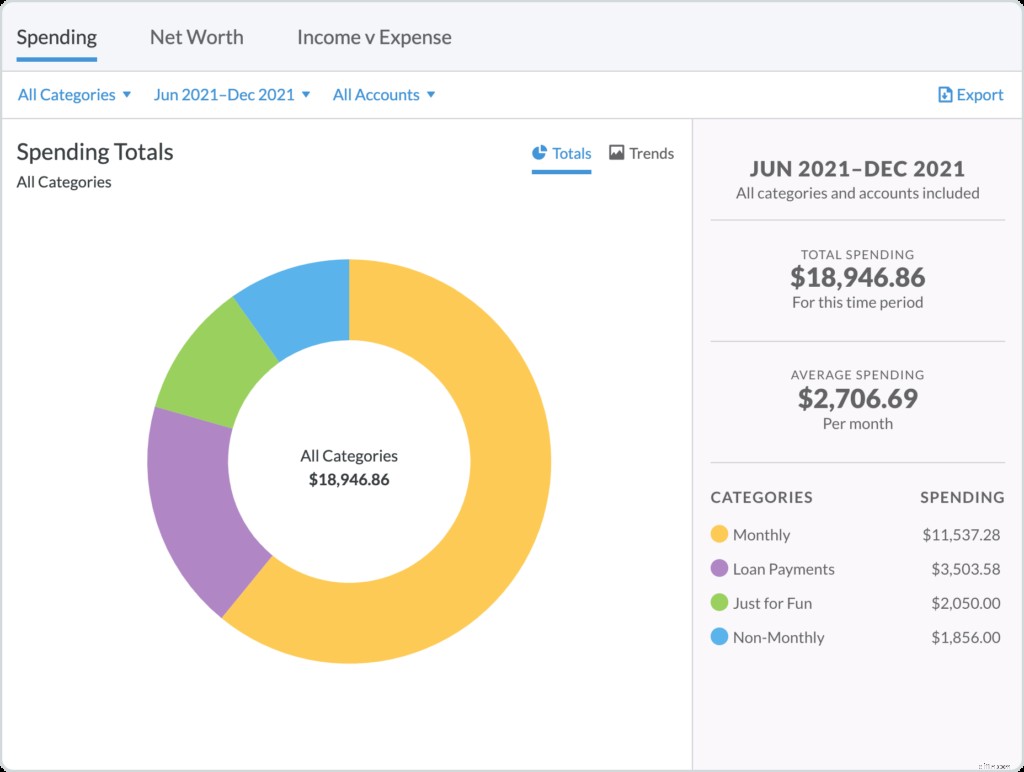Open the Income v Expense tab

click(373, 37)
